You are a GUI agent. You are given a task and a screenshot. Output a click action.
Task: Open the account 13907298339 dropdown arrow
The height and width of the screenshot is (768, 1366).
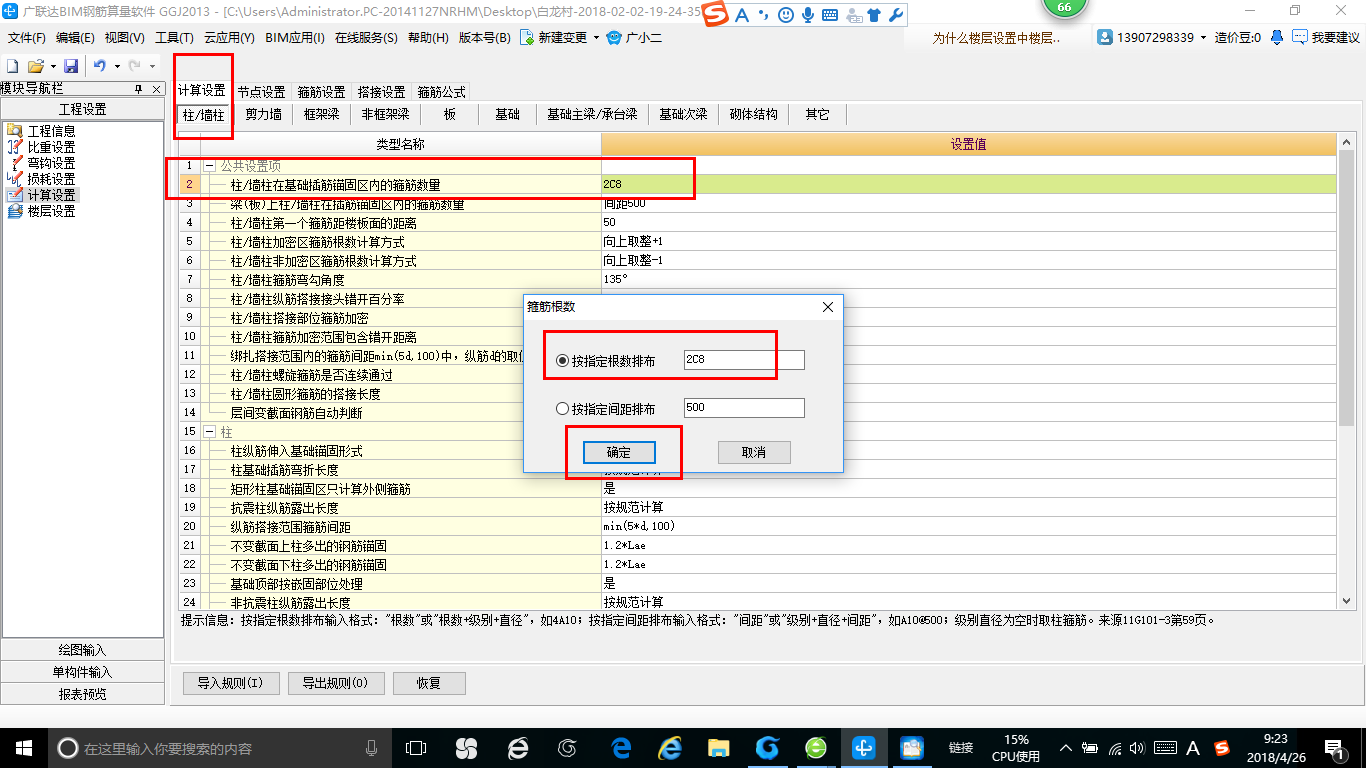1203,37
